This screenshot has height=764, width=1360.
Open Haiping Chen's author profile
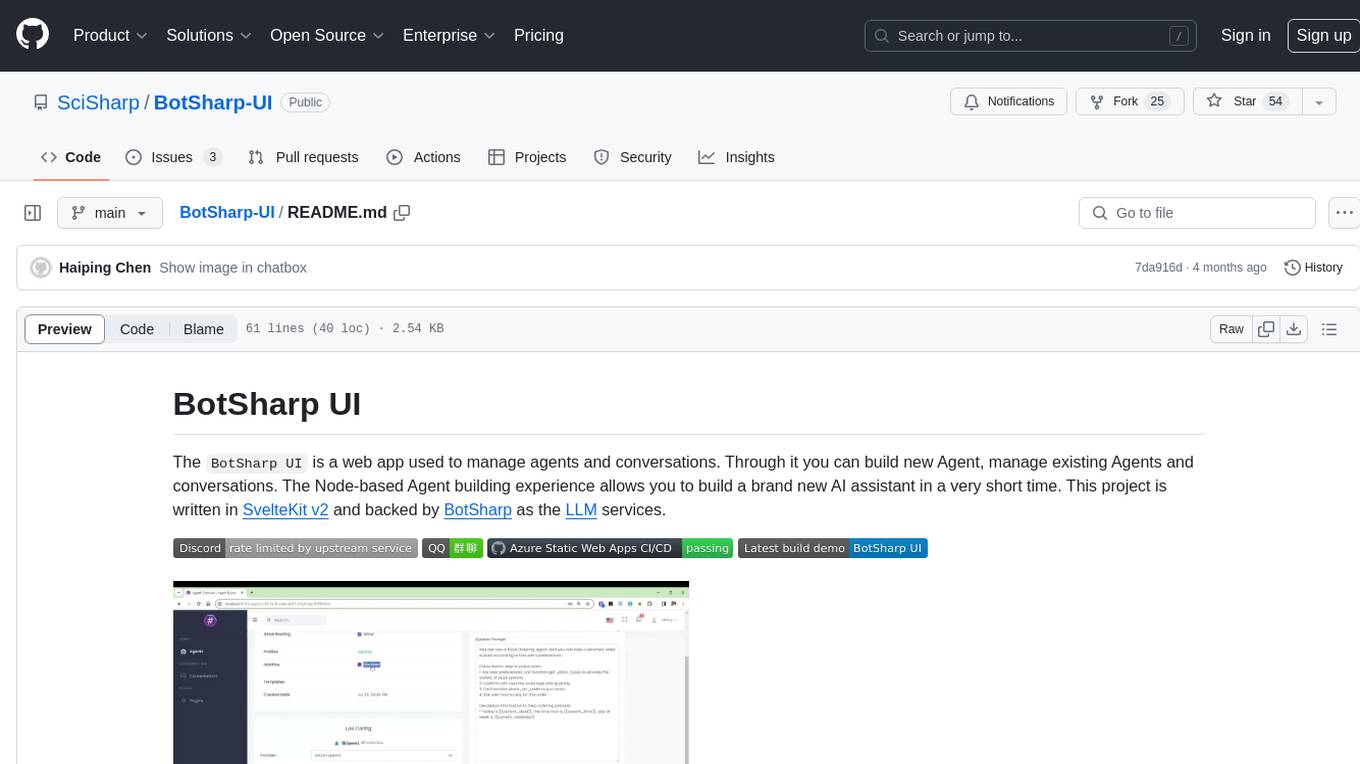point(105,267)
